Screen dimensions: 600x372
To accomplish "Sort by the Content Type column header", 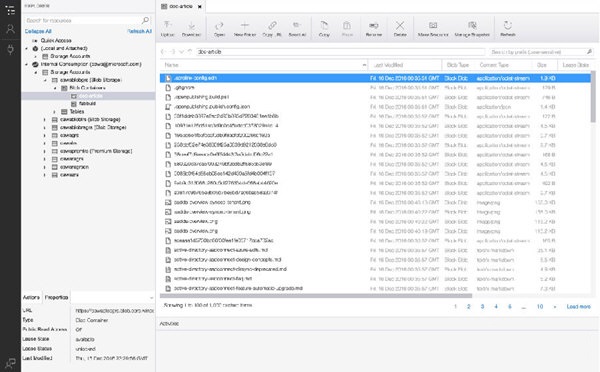I will (503, 65).
